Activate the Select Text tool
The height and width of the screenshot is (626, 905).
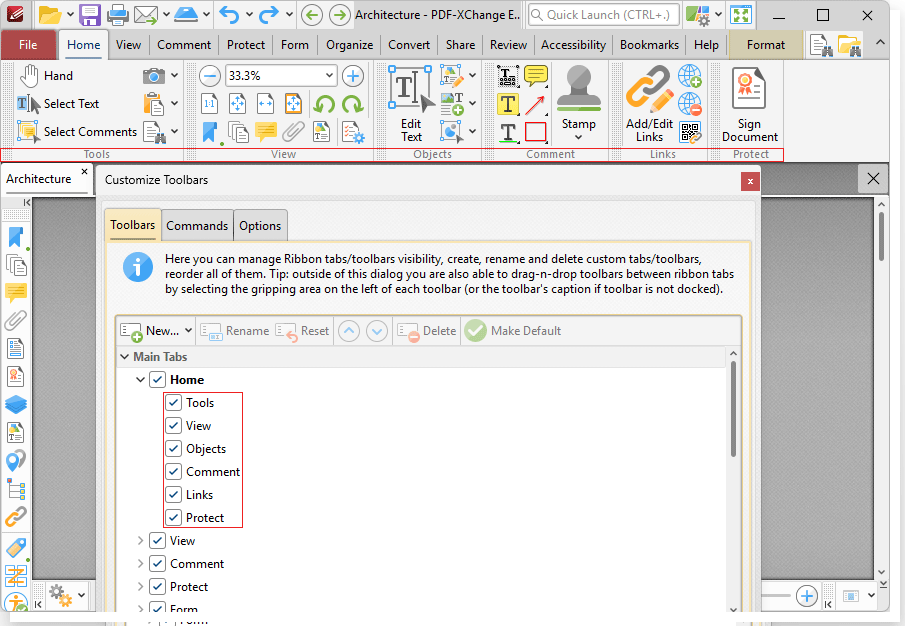(x=58, y=104)
